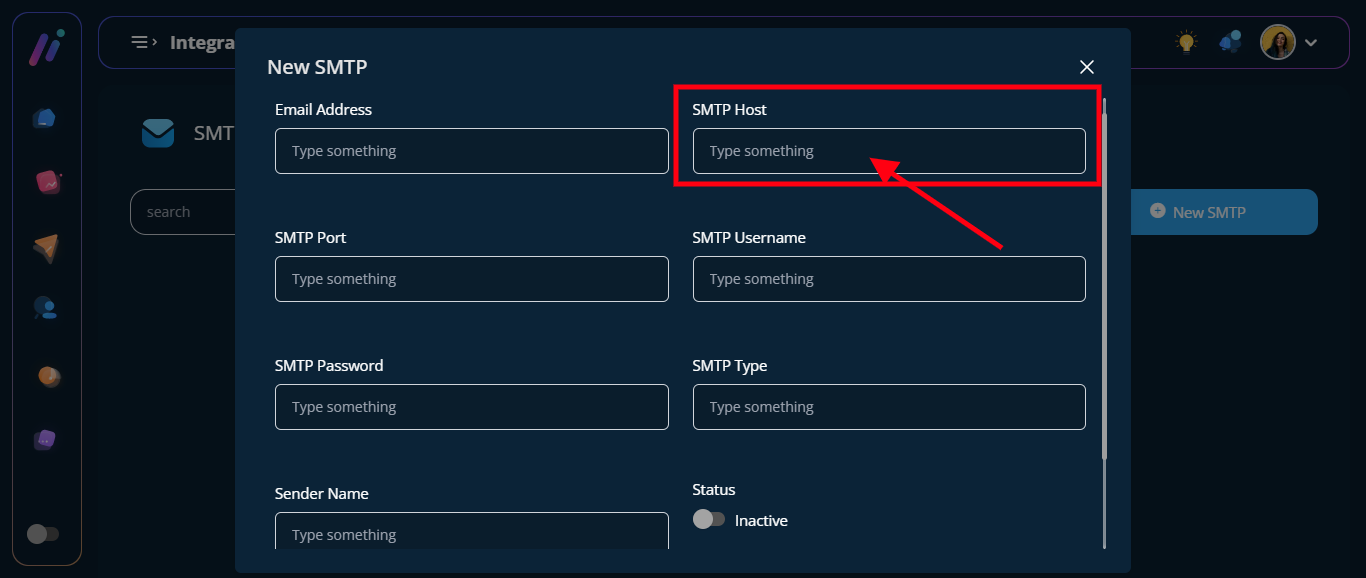Toggle the switch at the sidebar bottom

point(43,534)
